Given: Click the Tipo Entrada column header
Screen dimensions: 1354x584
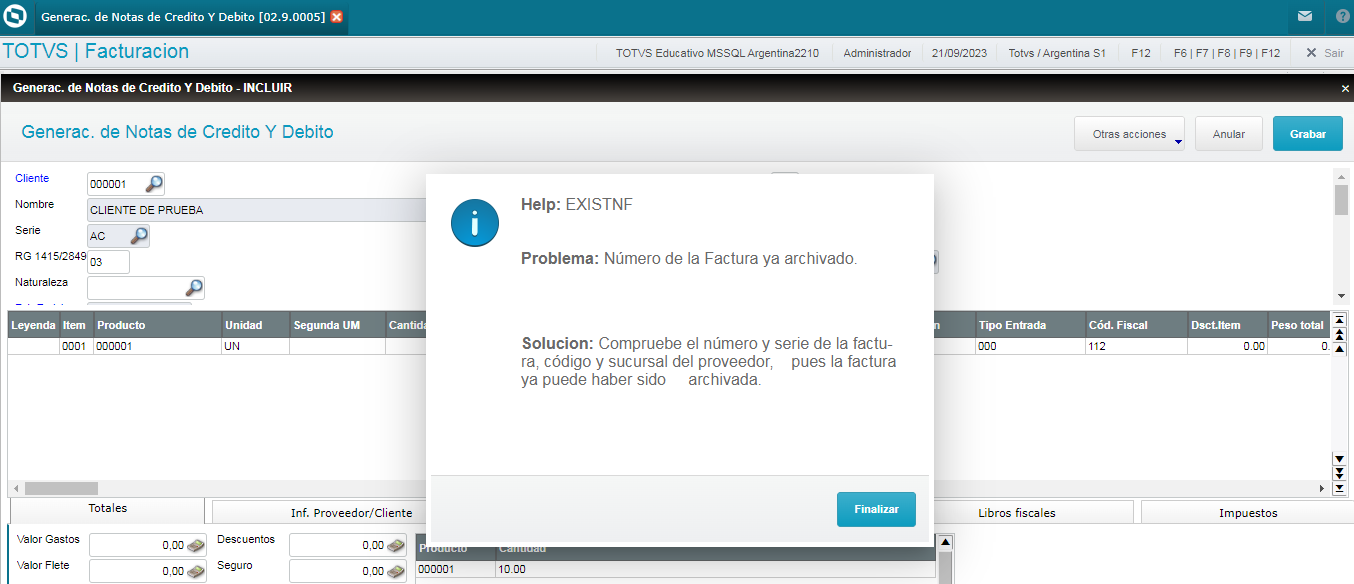Looking at the screenshot, I should [1029, 325].
